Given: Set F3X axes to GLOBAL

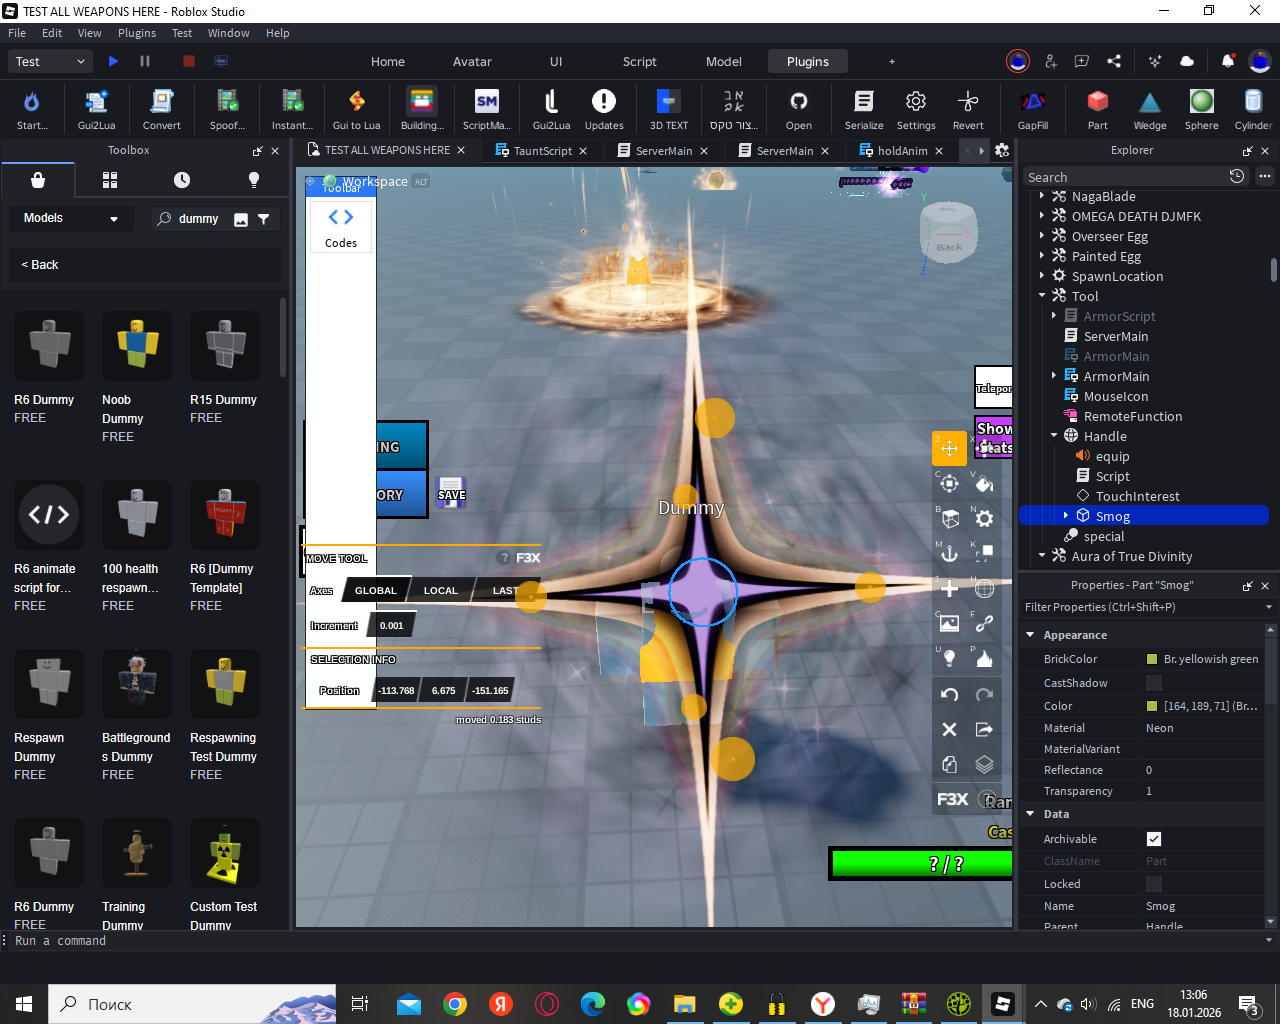Looking at the screenshot, I should 376,590.
